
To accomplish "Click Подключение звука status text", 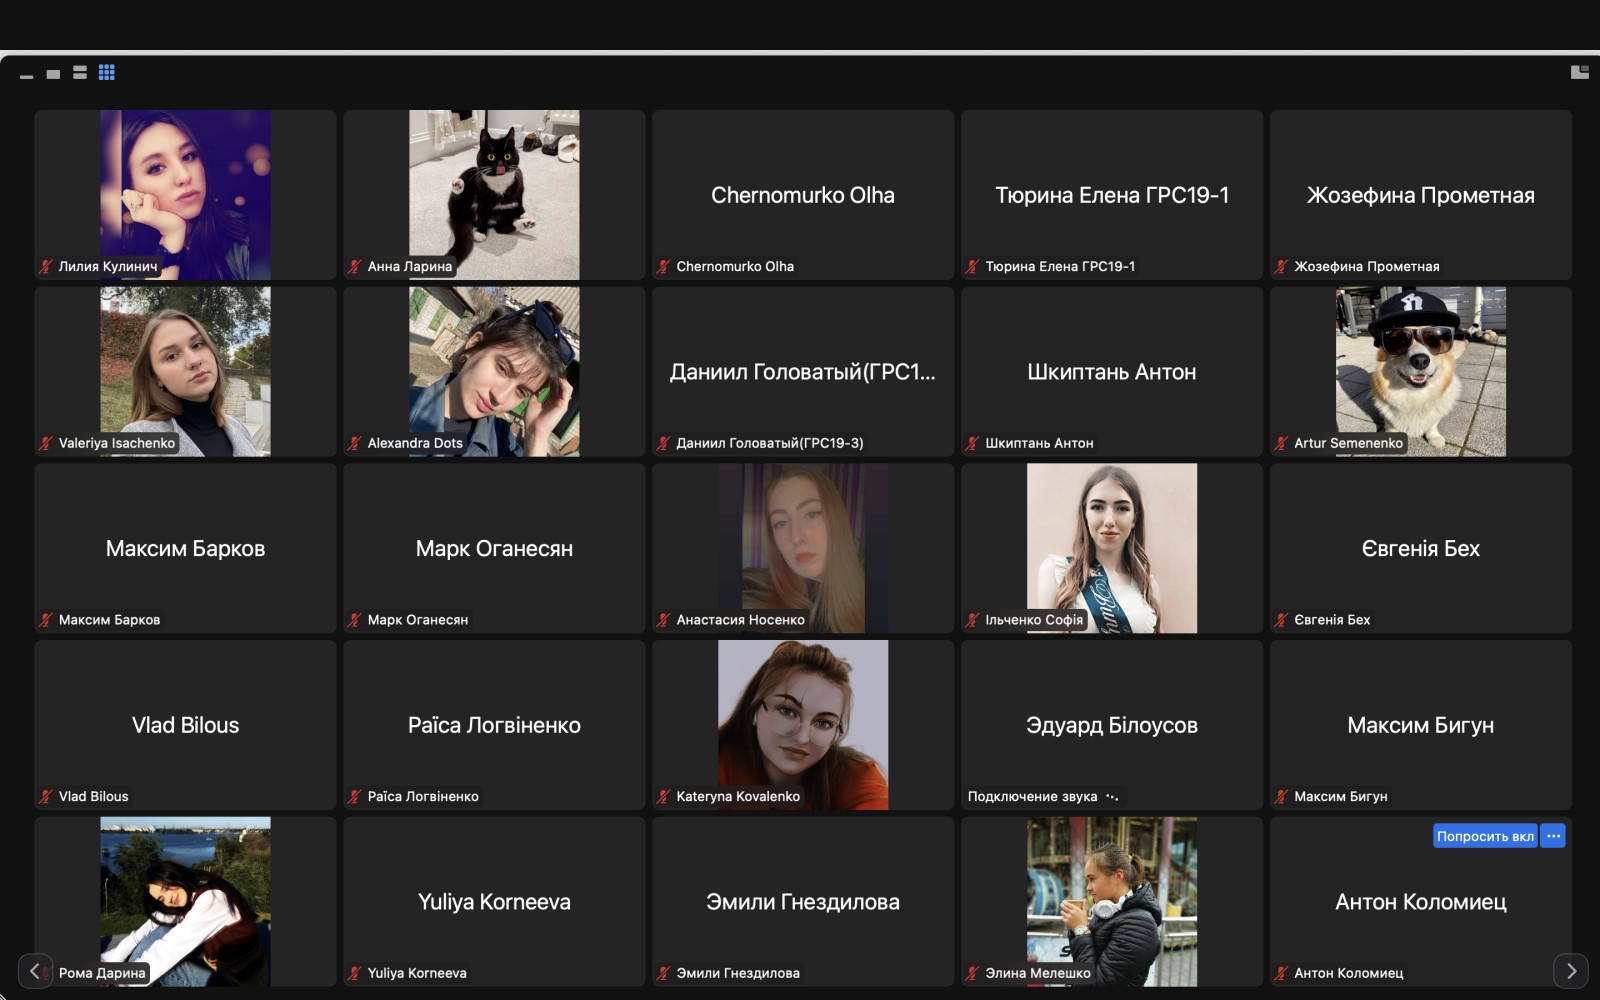I will pyautogui.click(x=1032, y=797).
